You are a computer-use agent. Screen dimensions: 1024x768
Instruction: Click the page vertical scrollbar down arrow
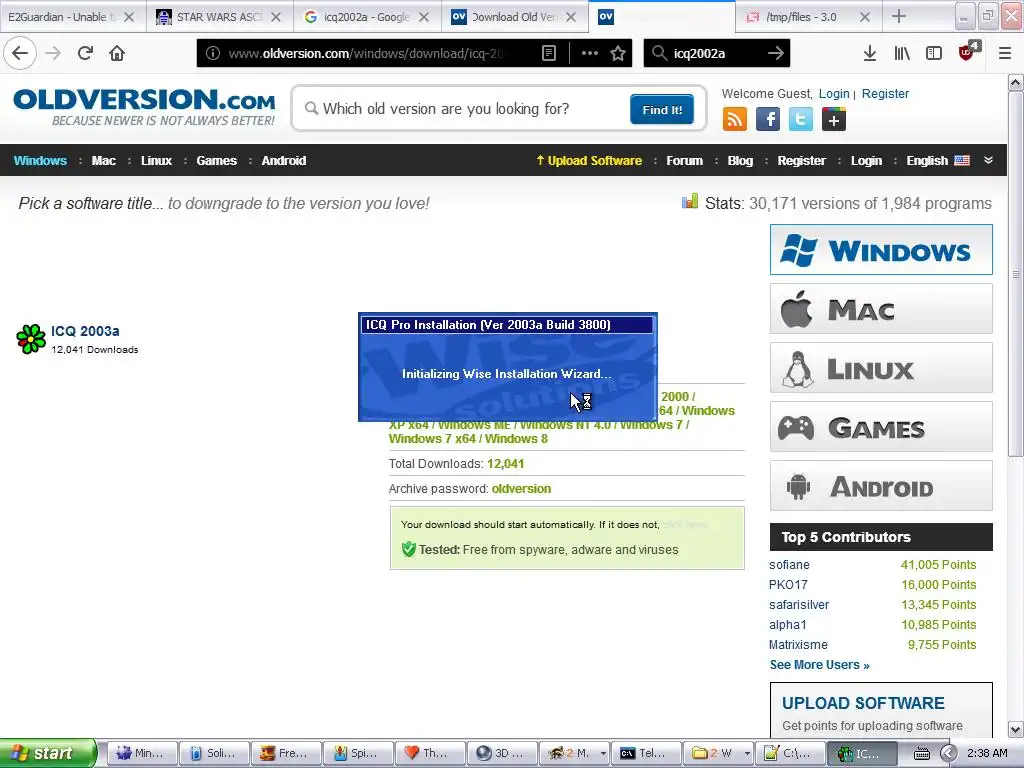tap(1016, 729)
